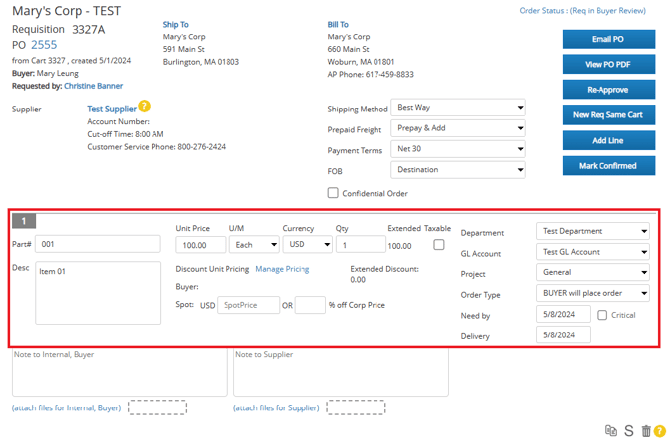Open the Shipping Method dropdown
Image resolution: width=670 pixels, height=440 pixels.
(459, 108)
